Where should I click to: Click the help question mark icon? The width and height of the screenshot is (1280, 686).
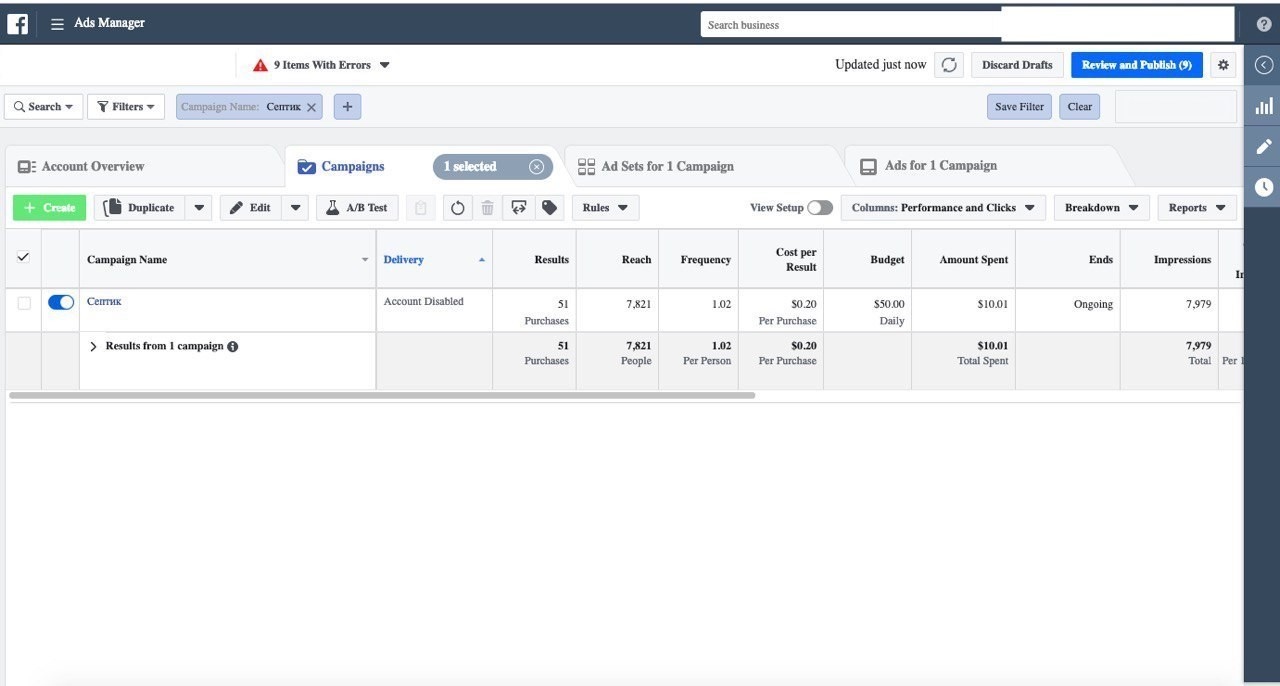(x=1264, y=24)
